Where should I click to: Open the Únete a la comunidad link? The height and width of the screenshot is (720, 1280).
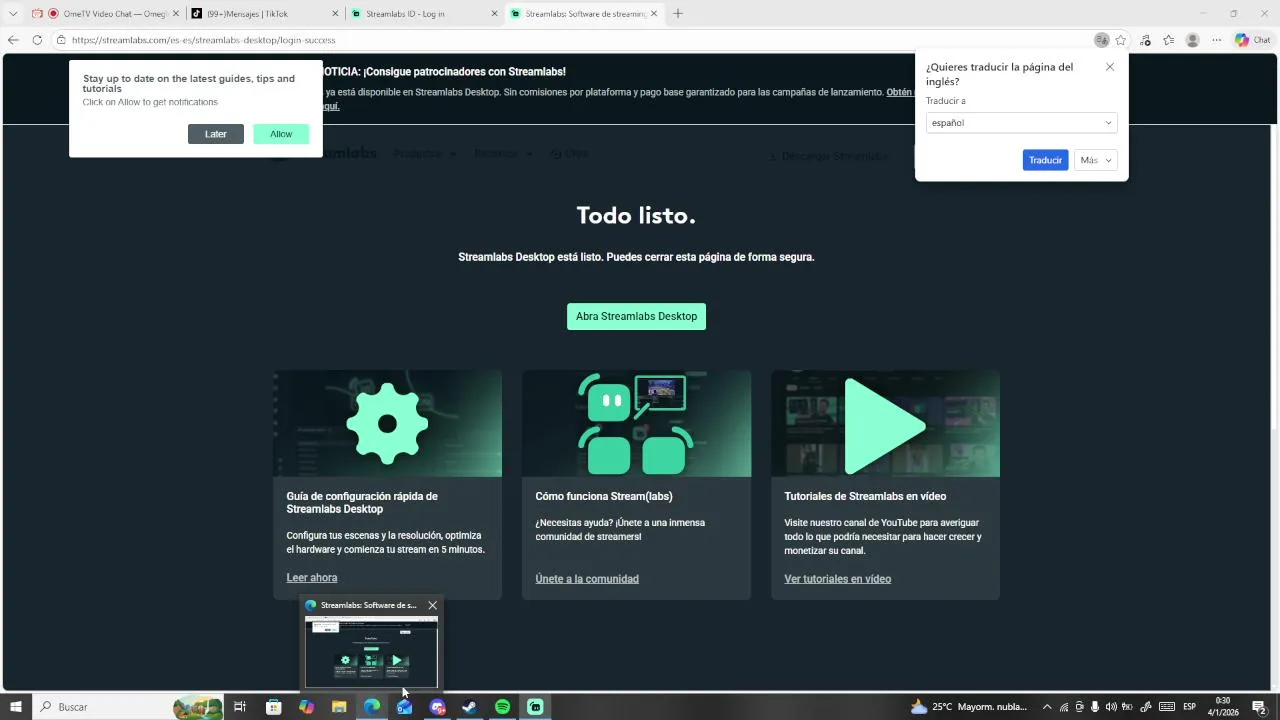(x=587, y=579)
